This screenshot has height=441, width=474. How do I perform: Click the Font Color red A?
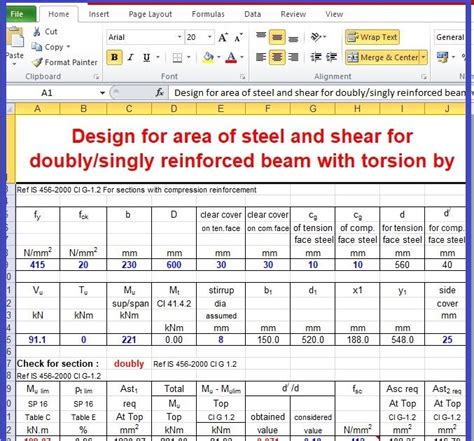231,58
